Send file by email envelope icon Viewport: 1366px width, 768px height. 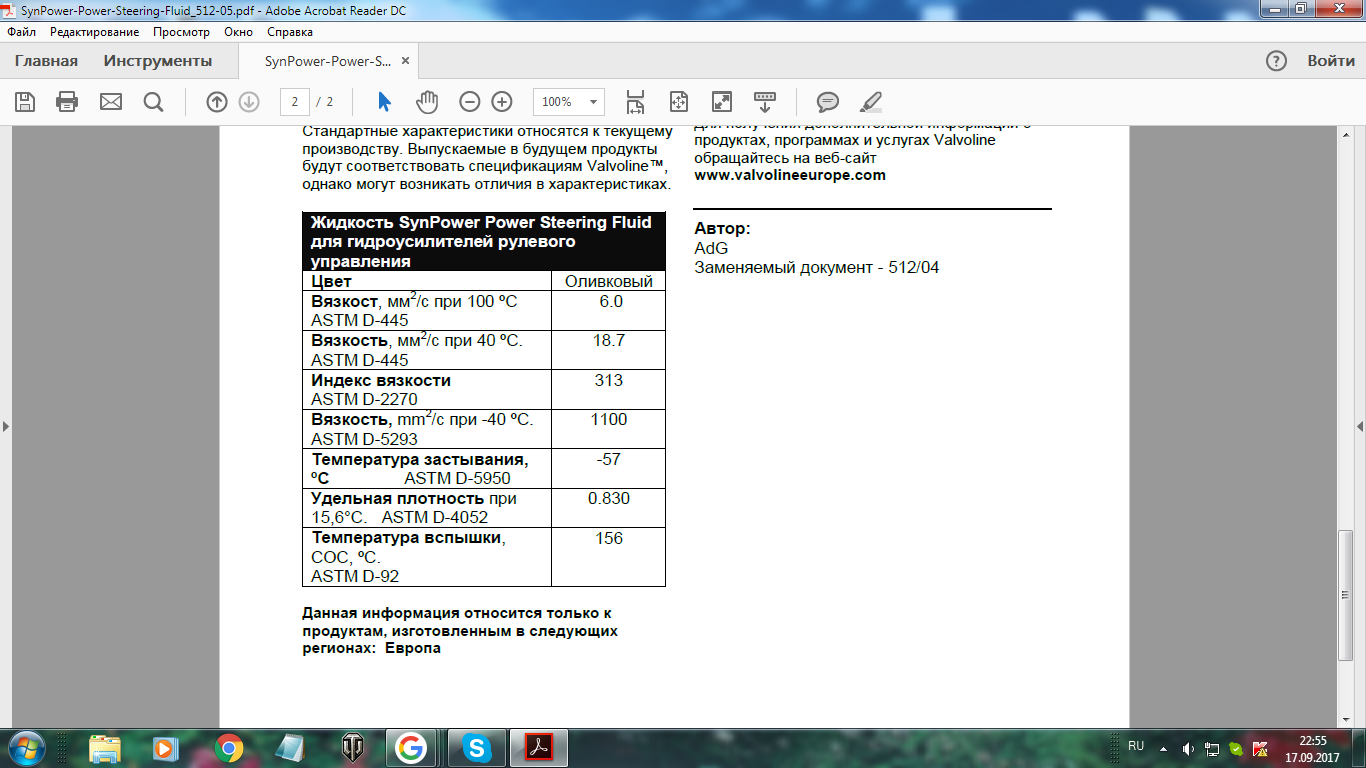tap(110, 102)
